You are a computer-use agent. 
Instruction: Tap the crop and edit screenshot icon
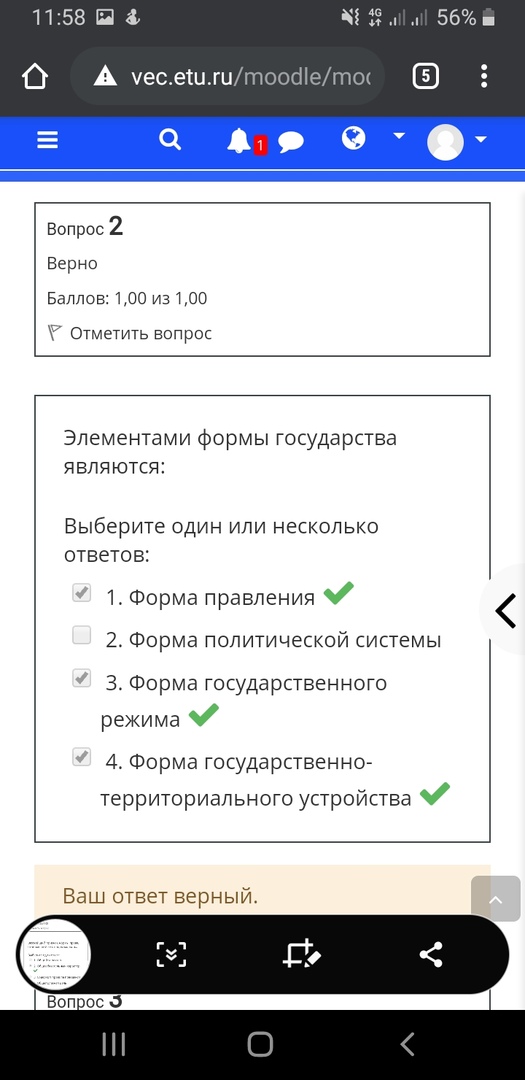pos(302,955)
